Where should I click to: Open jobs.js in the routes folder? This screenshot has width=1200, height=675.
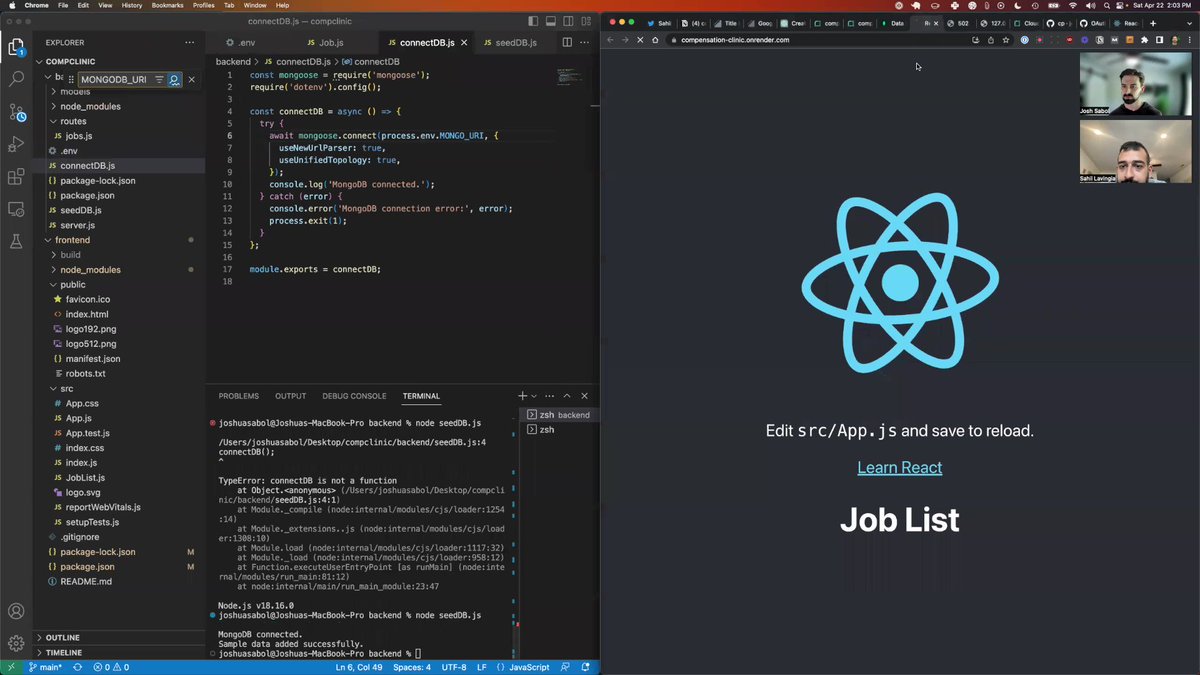click(x=118, y=136)
